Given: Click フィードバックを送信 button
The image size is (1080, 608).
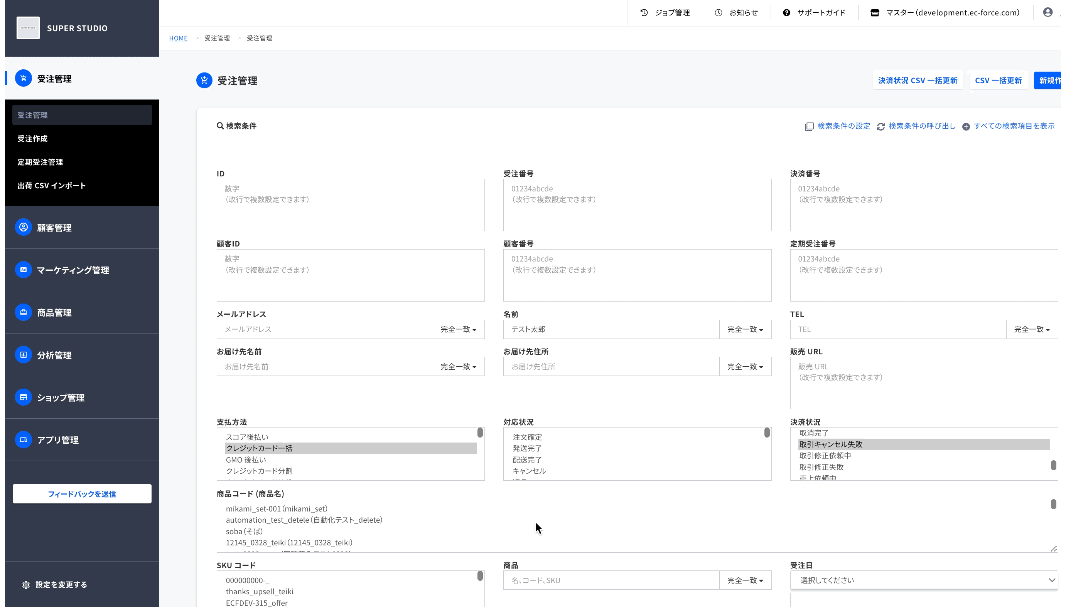Looking at the screenshot, I should (x=82, y=494).
